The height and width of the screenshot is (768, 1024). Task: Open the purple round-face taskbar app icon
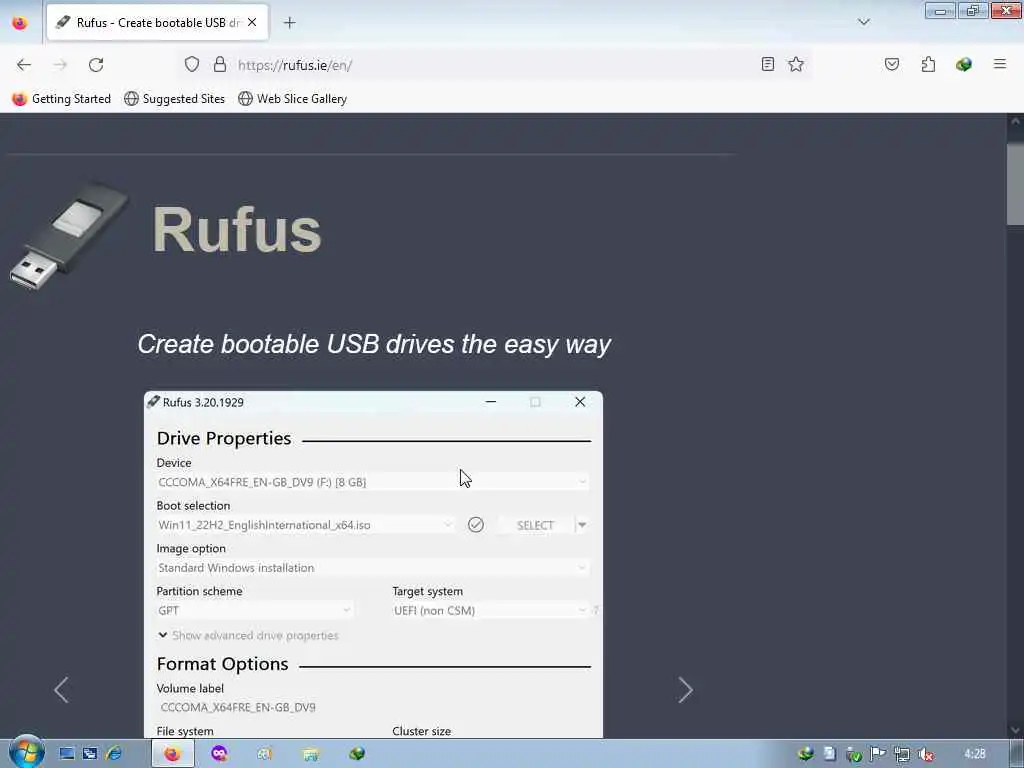(x=219, y=754)
